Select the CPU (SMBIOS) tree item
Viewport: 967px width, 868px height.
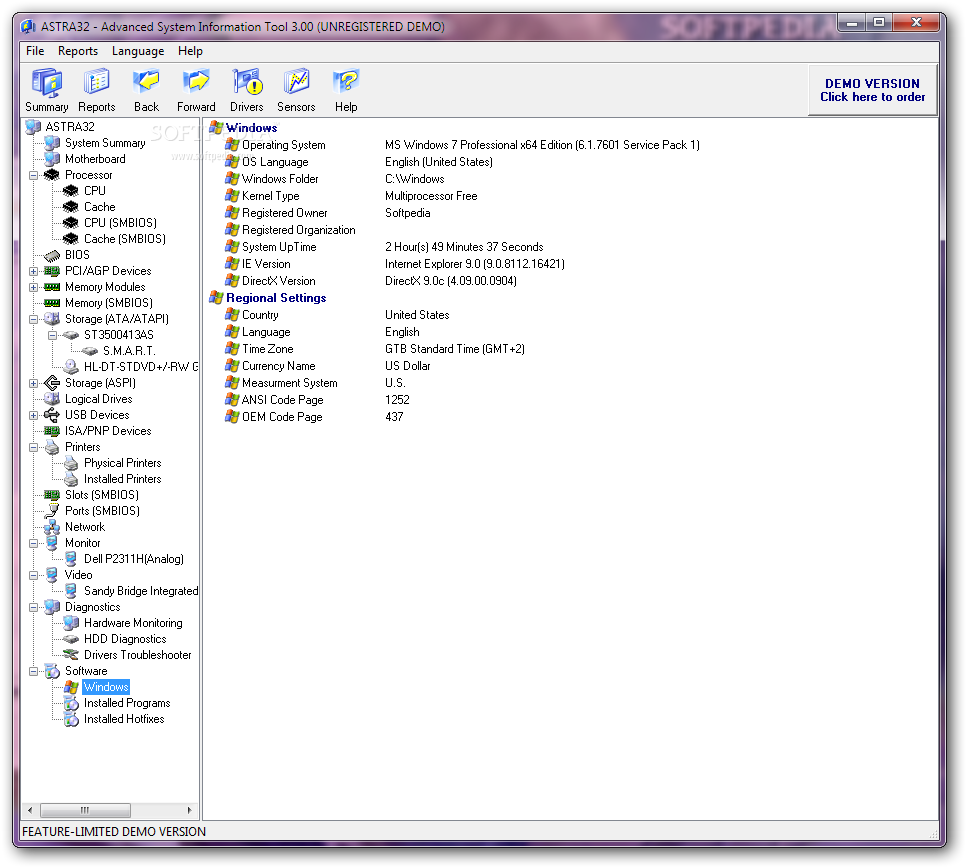coord(120,223)
